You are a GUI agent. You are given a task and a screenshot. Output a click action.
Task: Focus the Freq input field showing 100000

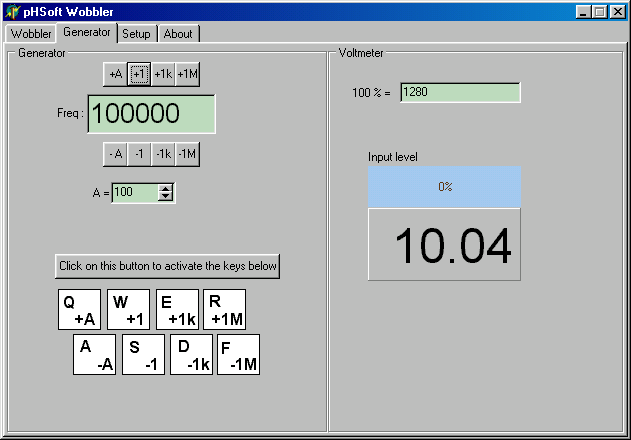(151, 114)
